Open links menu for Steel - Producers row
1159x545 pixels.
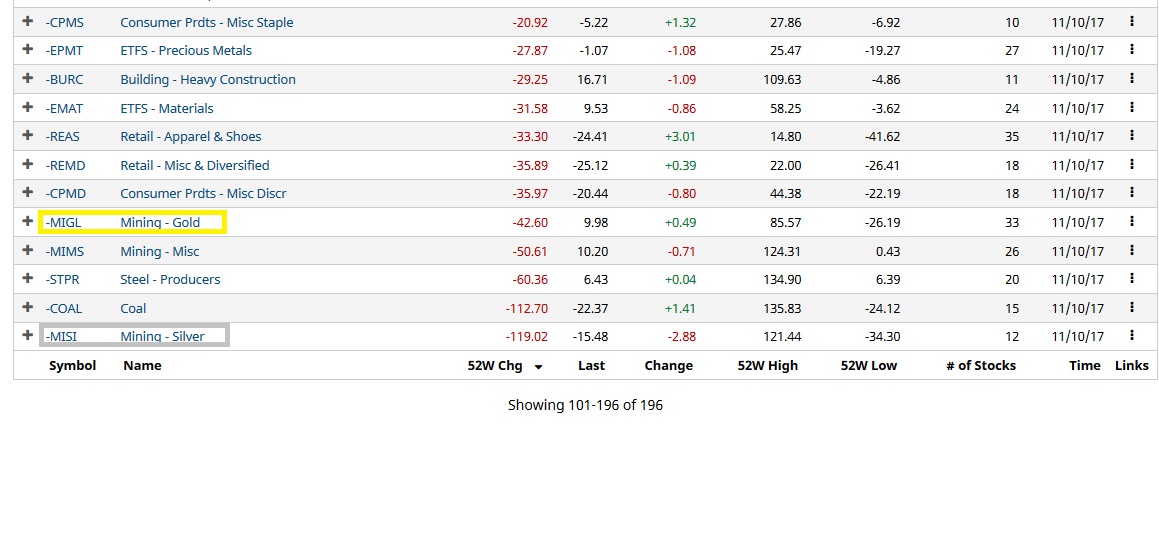[x=1132, y=278]
